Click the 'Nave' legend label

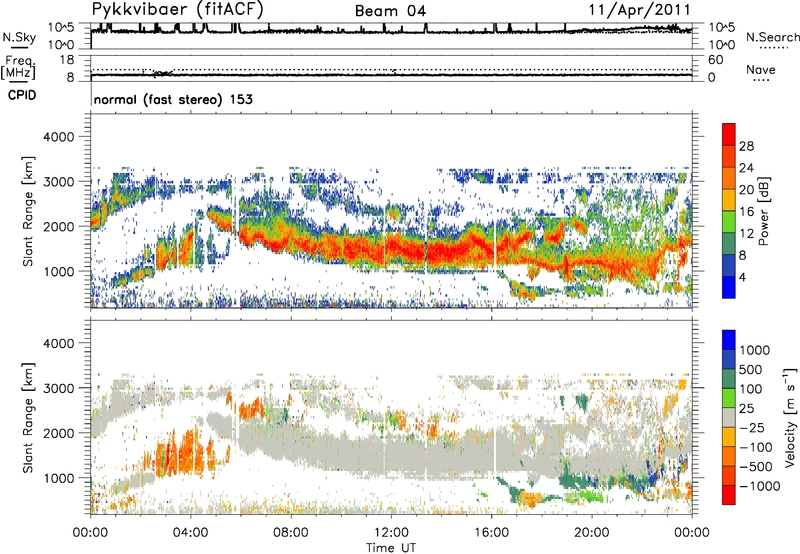click(x=761, y=70)
